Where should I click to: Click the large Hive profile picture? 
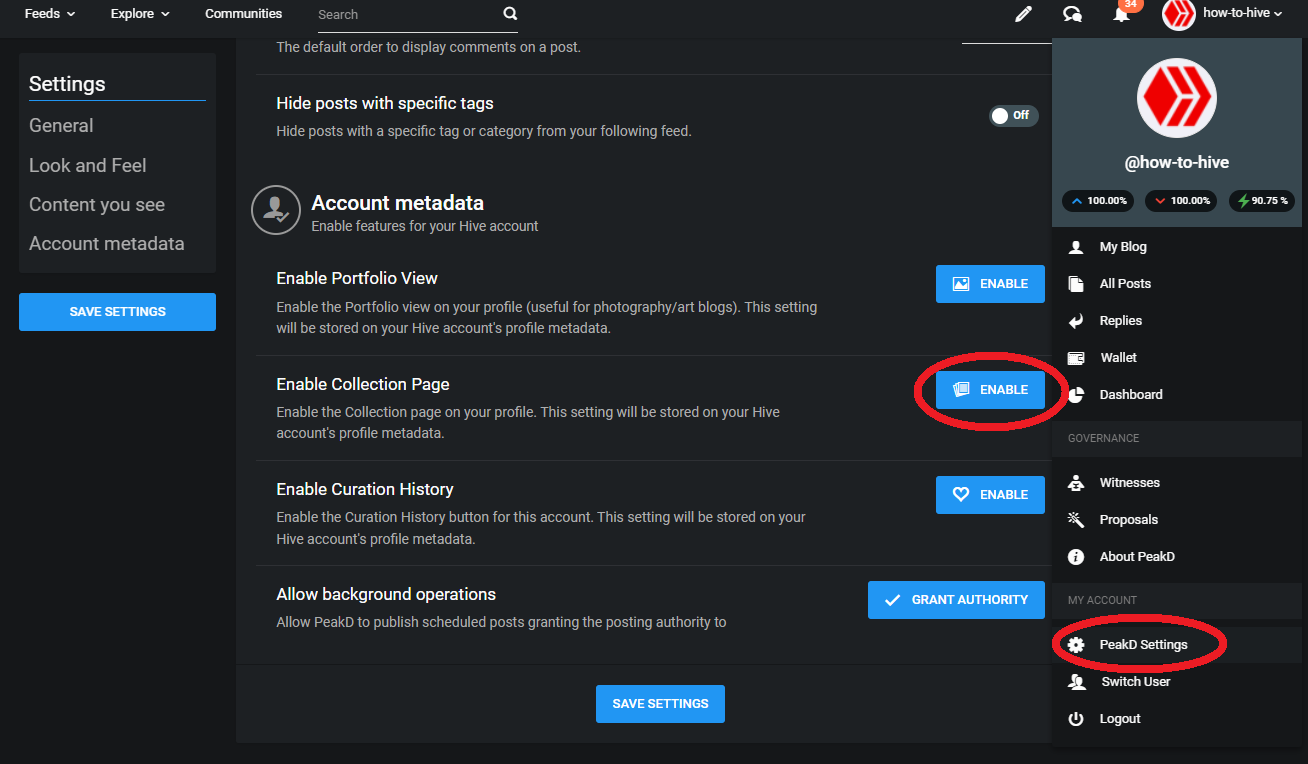tap(1176, 97)
